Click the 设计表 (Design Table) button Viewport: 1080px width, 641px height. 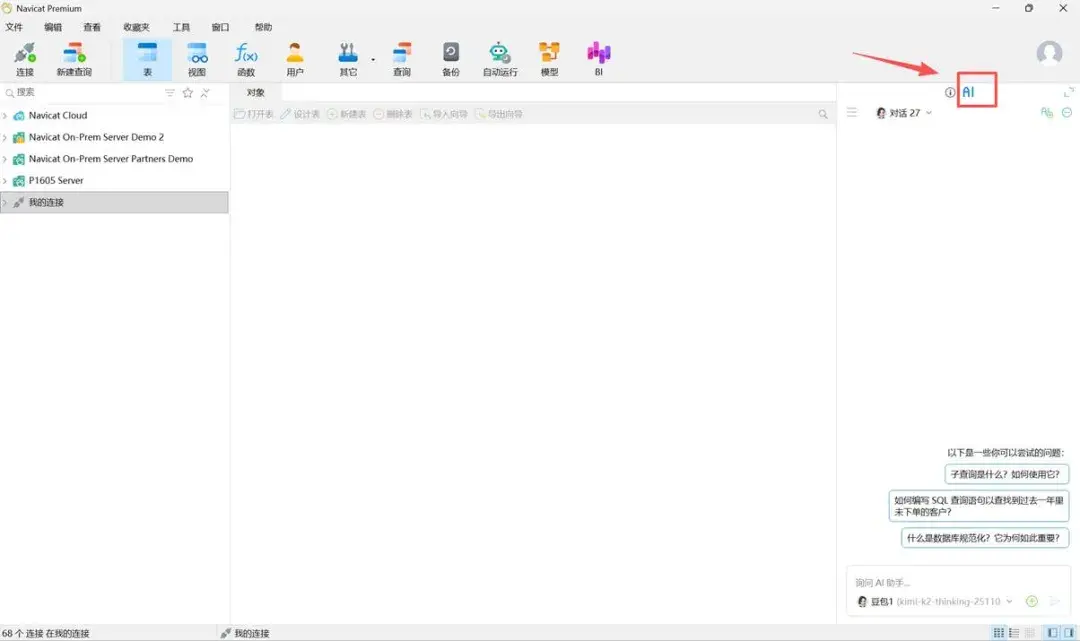[x=300, y=114]
